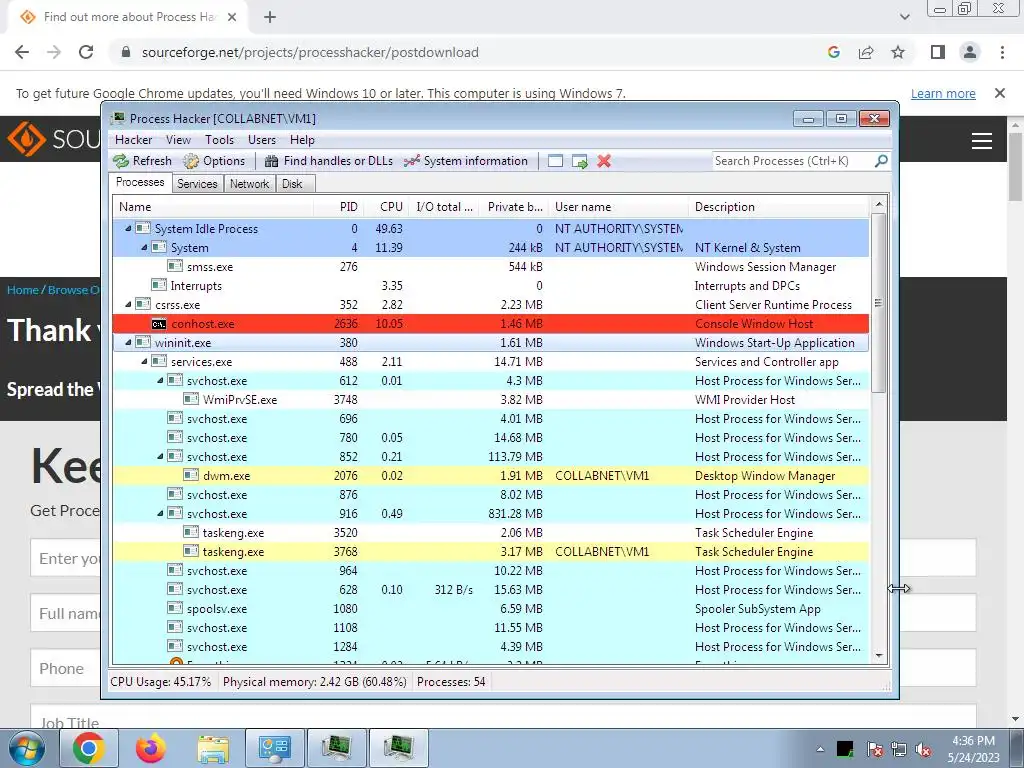Click the Refresh toolbar icon
Image resolution: width=1024 pixels, height=768 pixels.
click(121, 161)
